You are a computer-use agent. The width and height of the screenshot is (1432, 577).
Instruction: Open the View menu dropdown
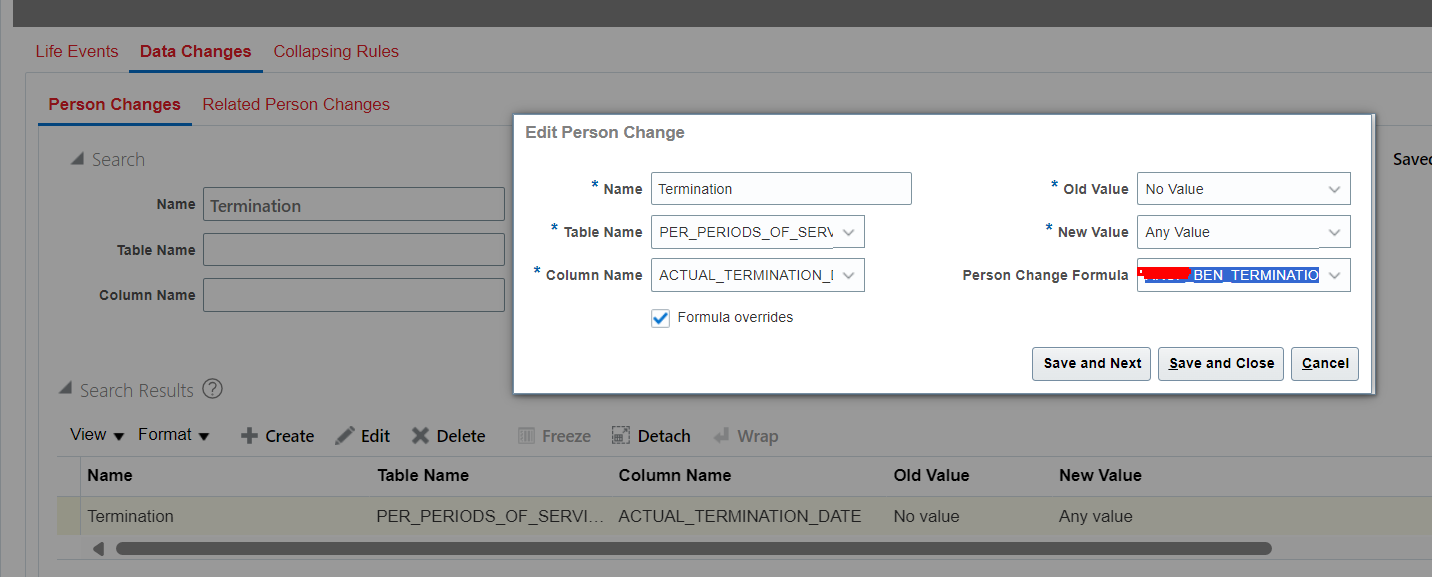click(97, 435)
